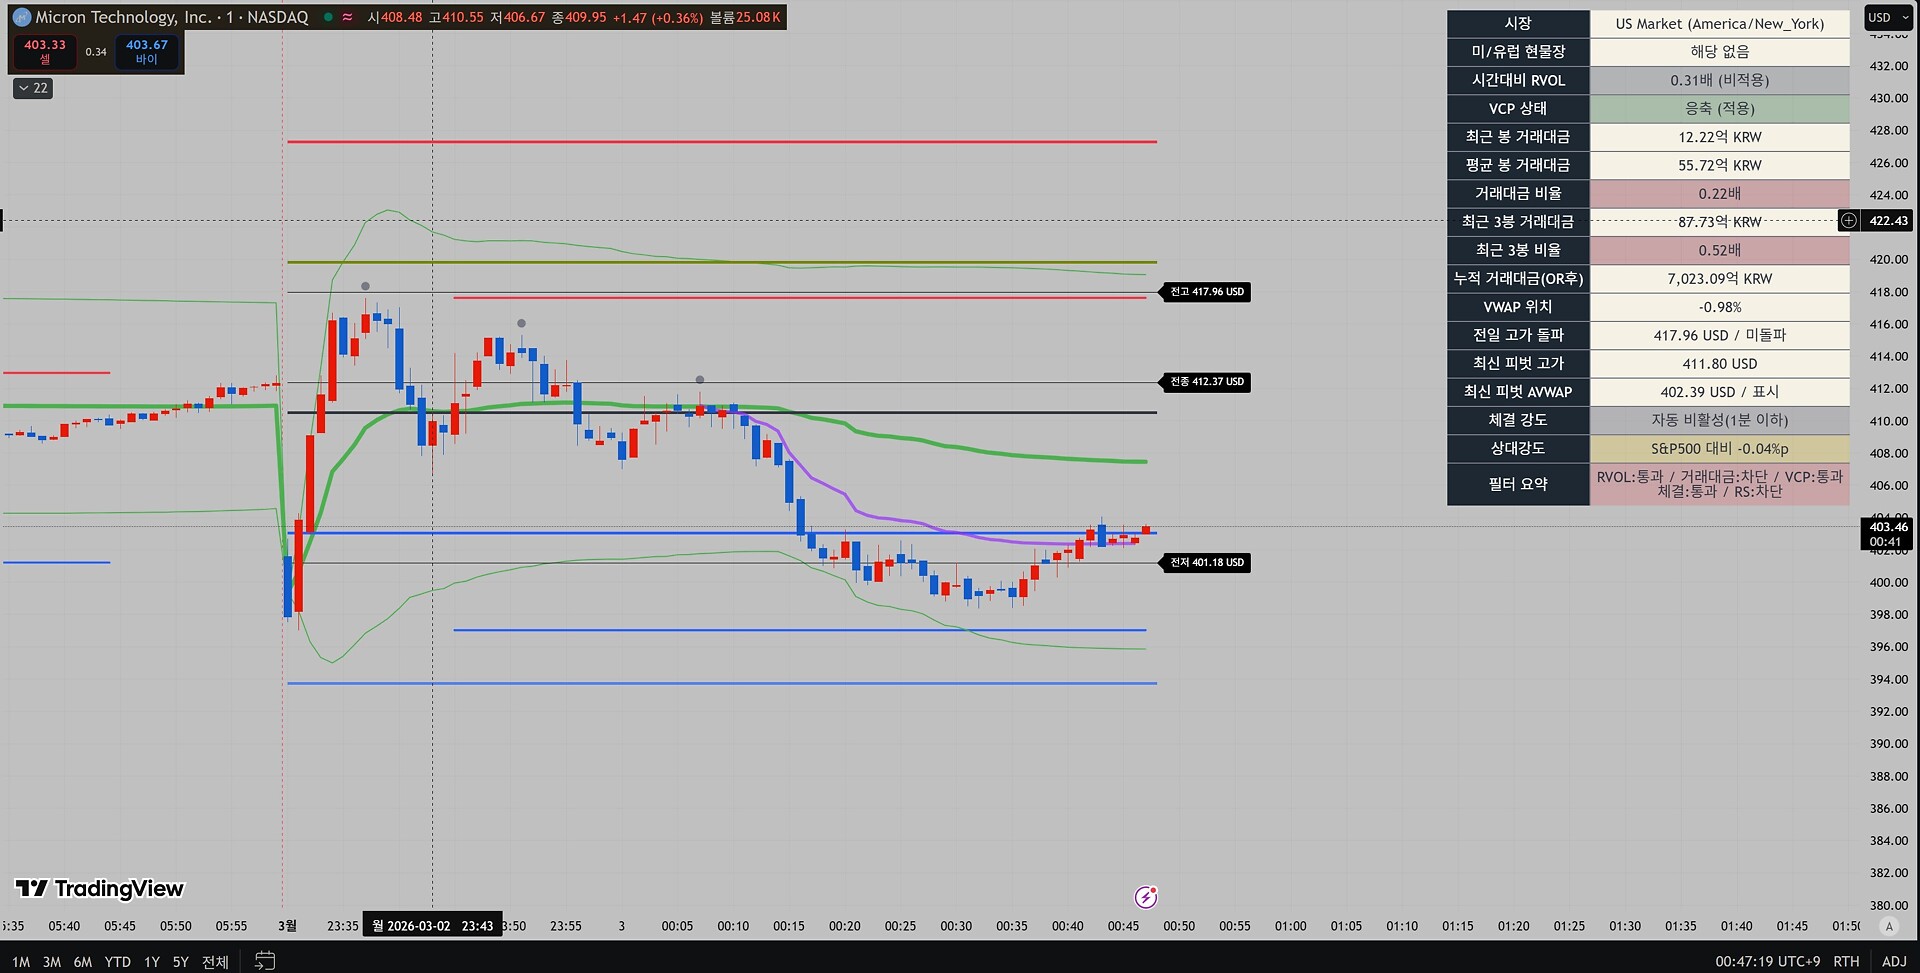This screenshot has height=973, width=1920.
Task: Click the 0.52배 ratio cell
Action: (1720, 250)
